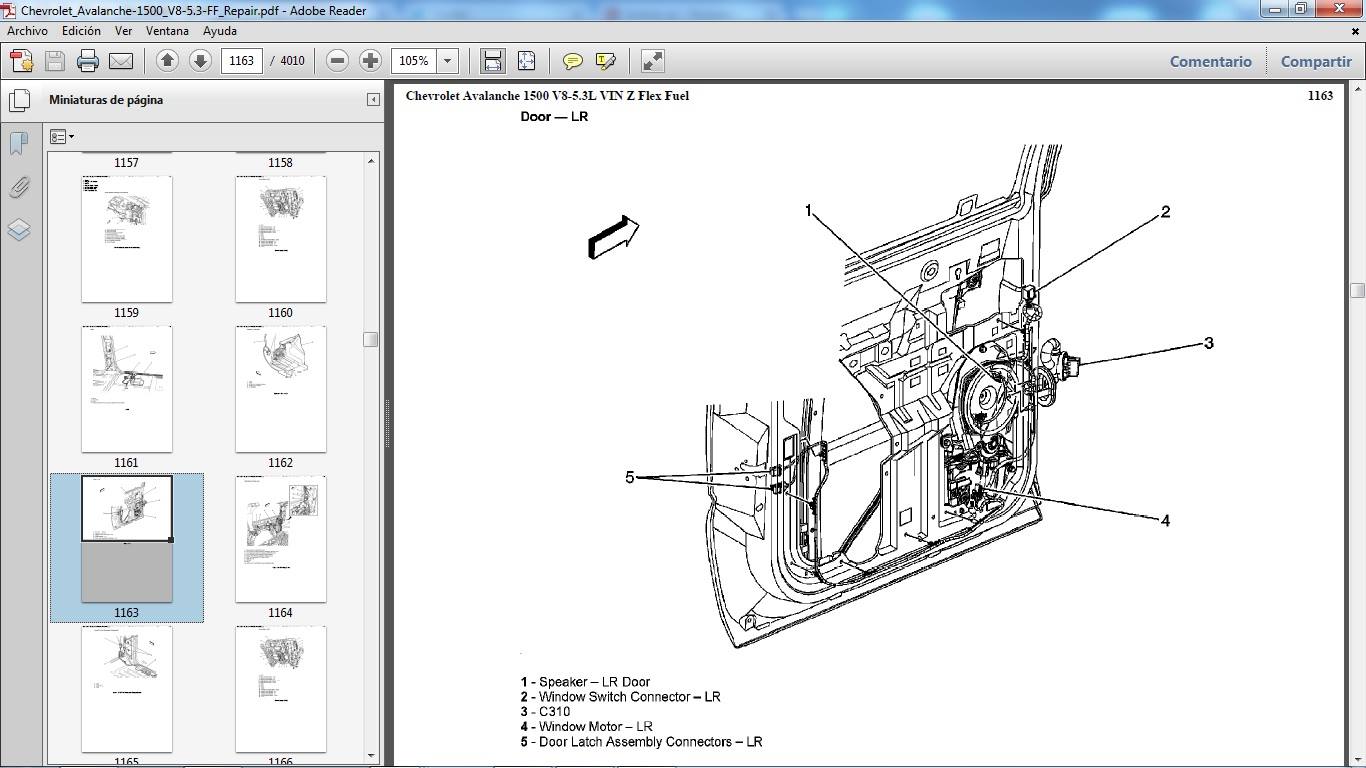
Task: Click the page number field 1163
Action: click(x=241, y=61)
